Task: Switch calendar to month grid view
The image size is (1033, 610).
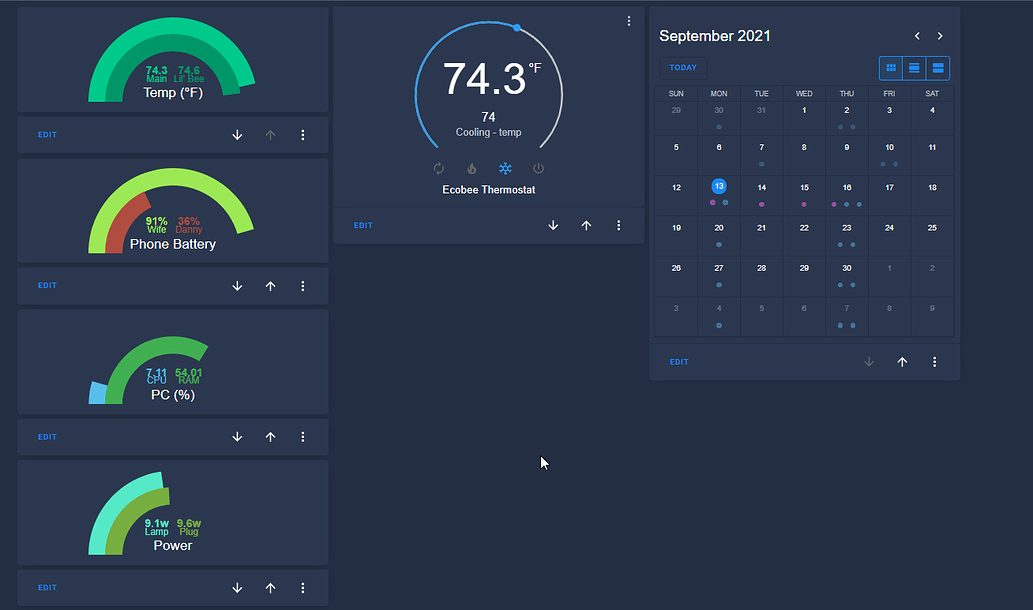Action: [890, 67]
